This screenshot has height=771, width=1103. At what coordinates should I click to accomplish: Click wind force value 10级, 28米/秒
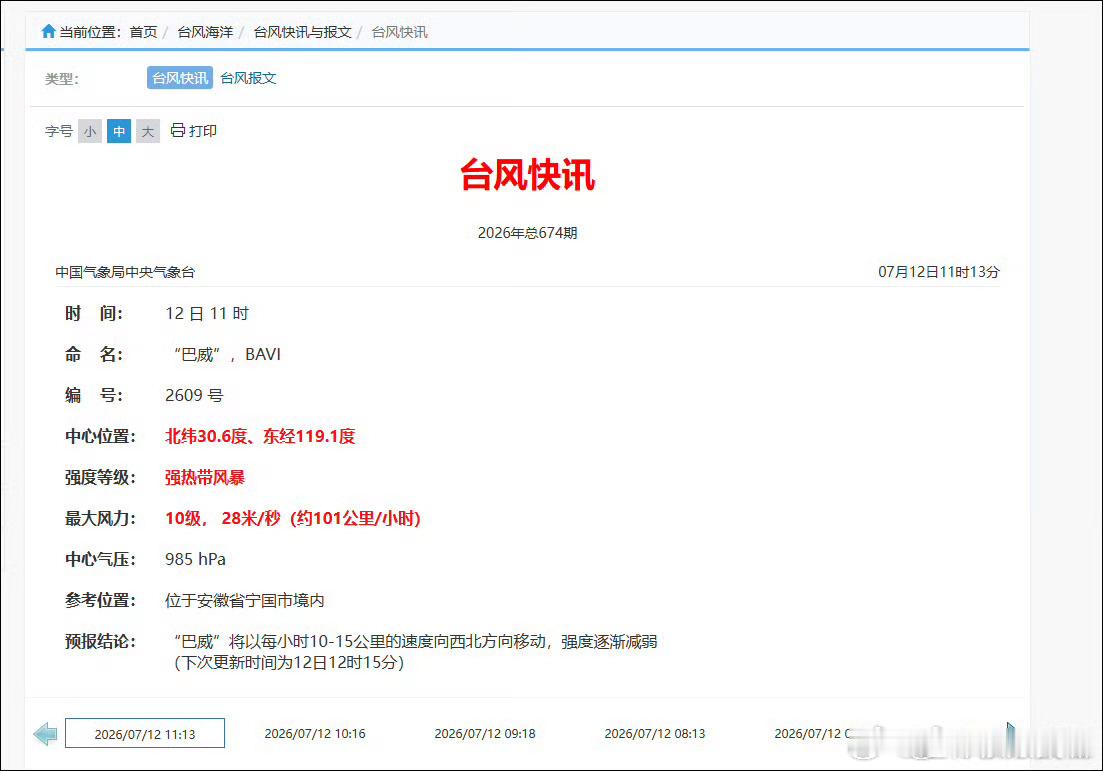[x=293, y=518]
